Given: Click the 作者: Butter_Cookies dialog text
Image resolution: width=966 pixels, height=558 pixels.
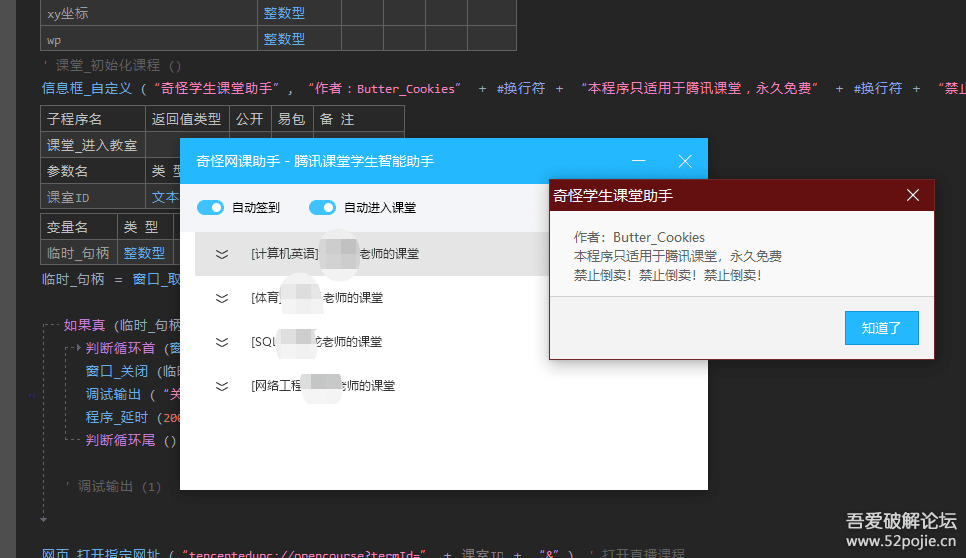Looking at the screenshot, I should coord(639,237).
